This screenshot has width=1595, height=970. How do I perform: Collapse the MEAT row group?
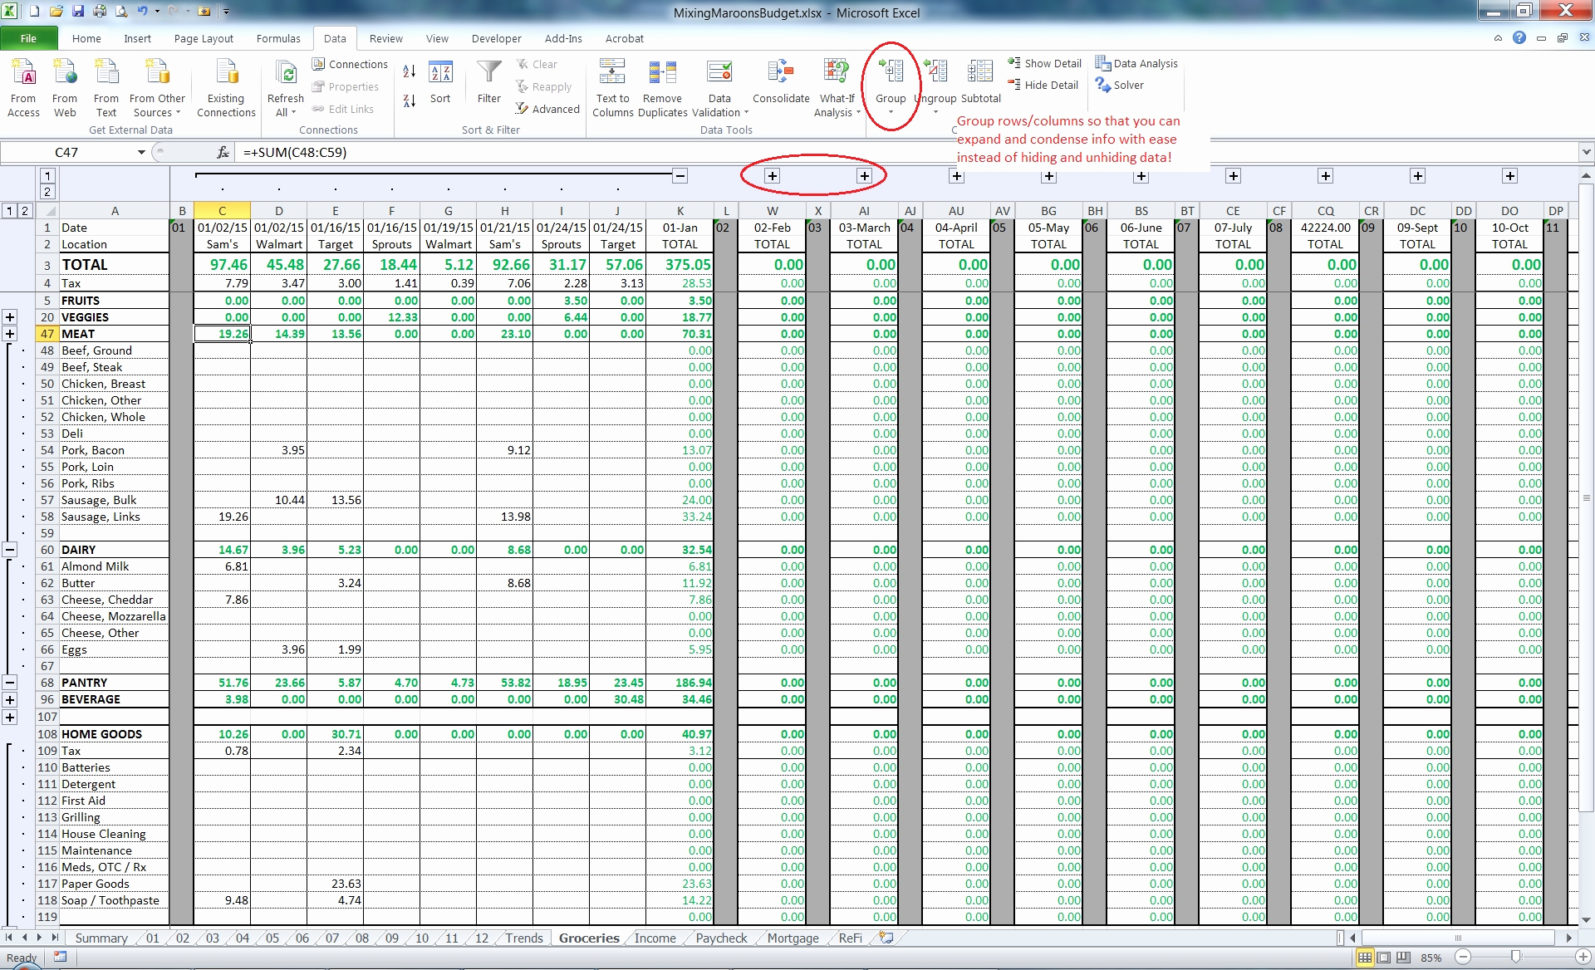[x=10, y=550]
